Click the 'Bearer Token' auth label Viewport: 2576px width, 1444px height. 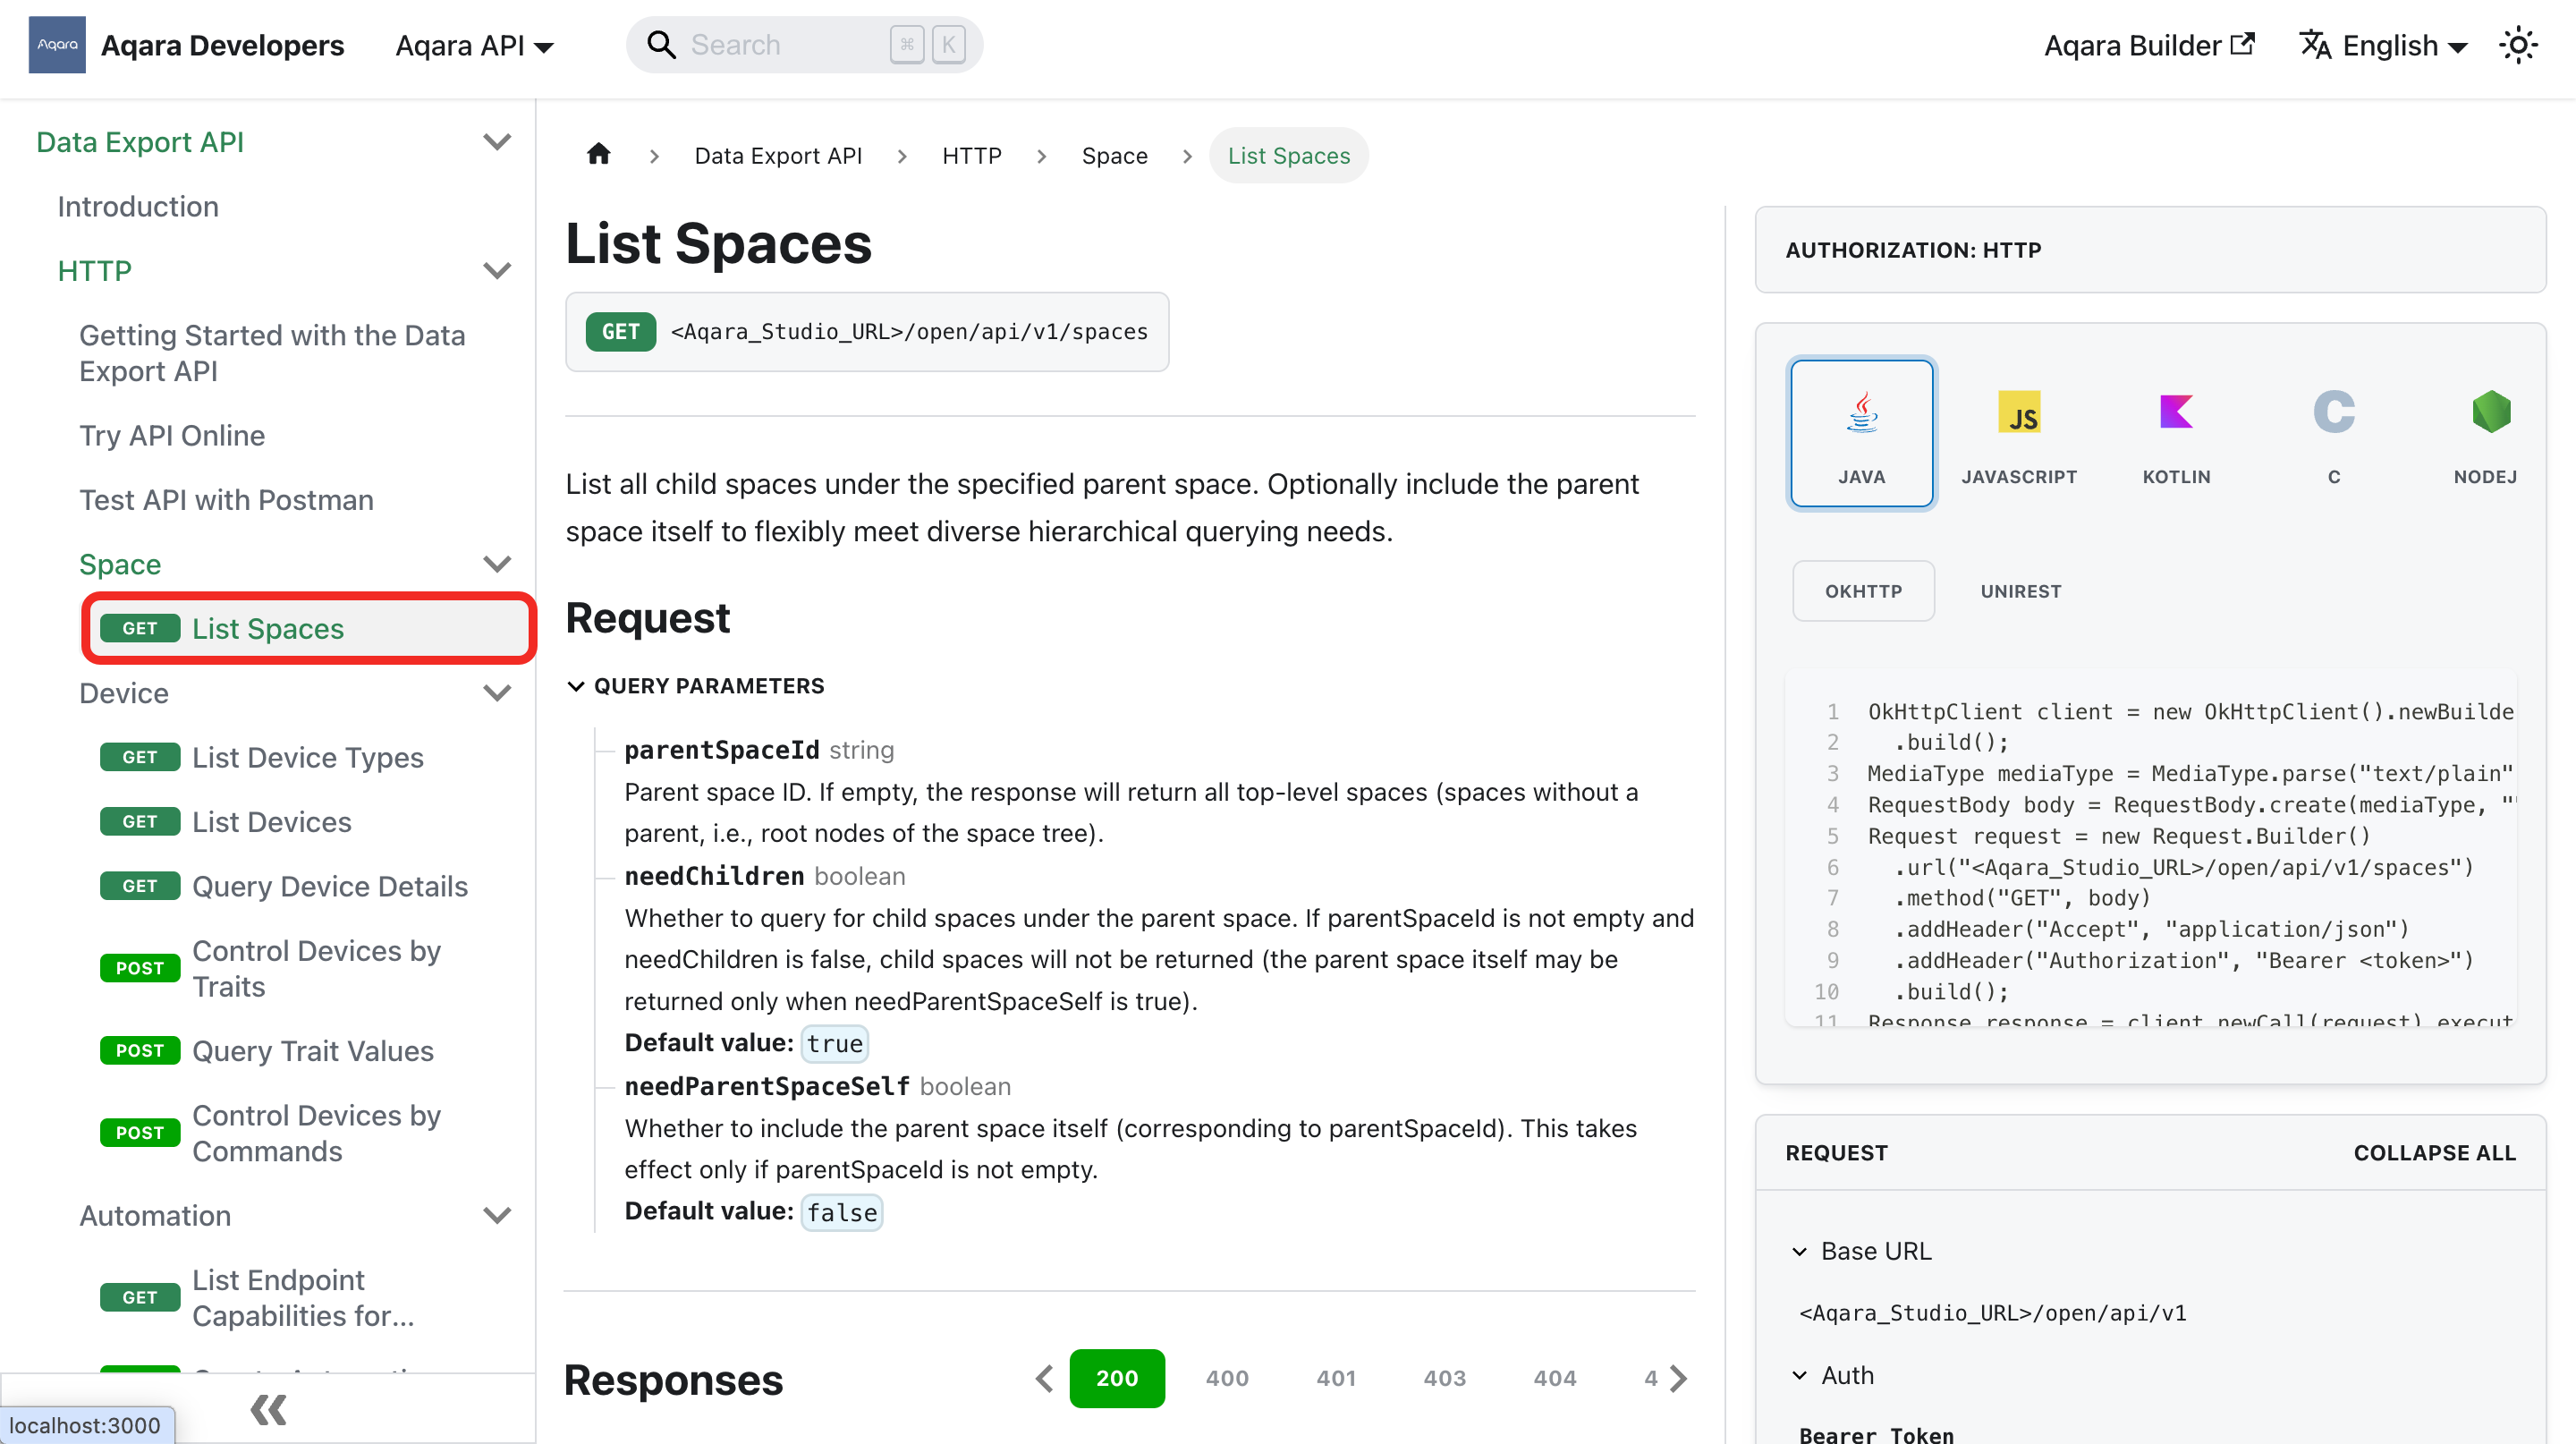pyautogui.click(x=1876, y=1434)
